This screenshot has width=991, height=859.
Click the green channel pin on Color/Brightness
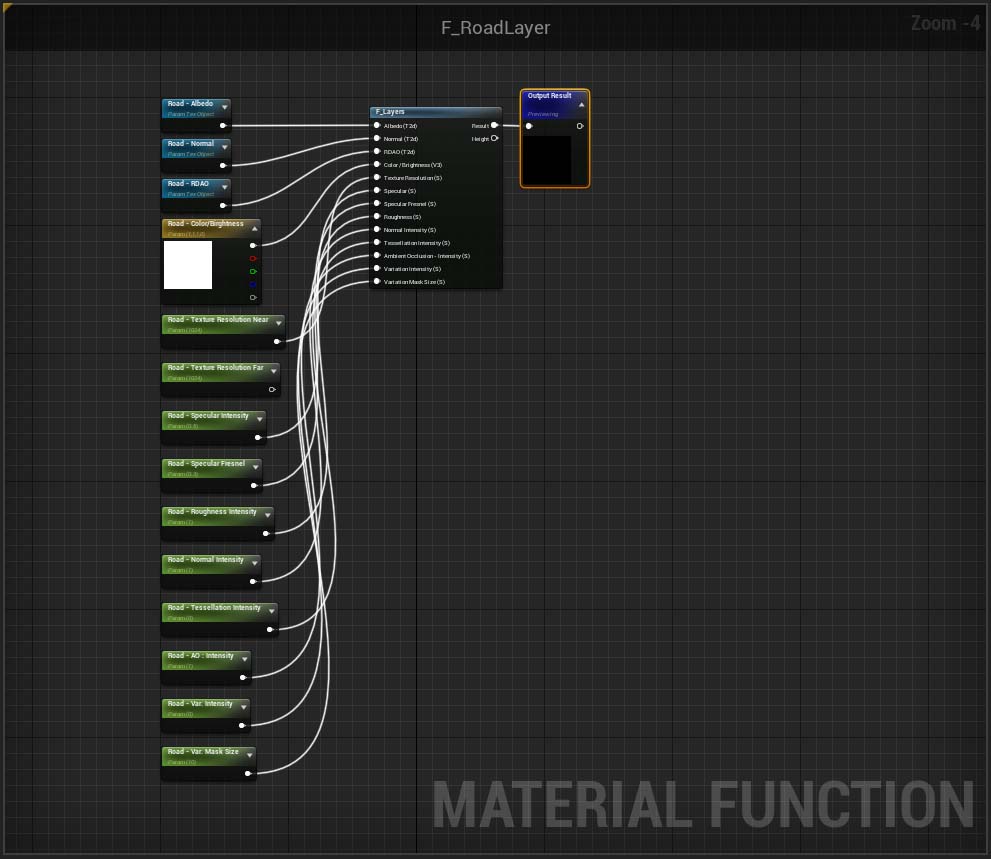click(253, 271)
